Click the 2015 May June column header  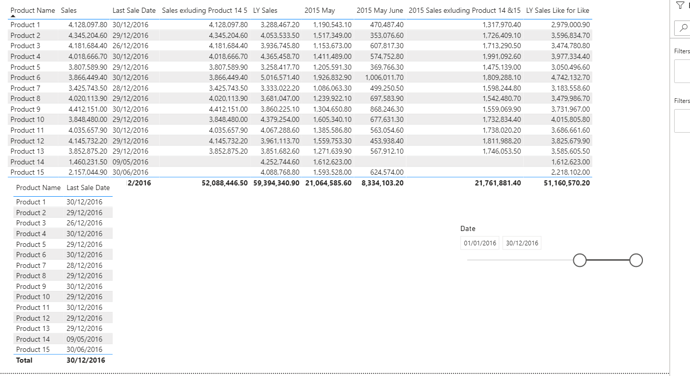[x=380, y=10]
